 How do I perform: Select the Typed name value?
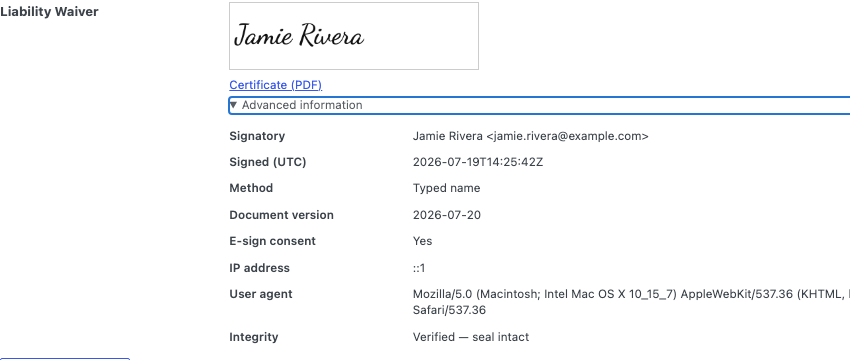pos(446,188)
